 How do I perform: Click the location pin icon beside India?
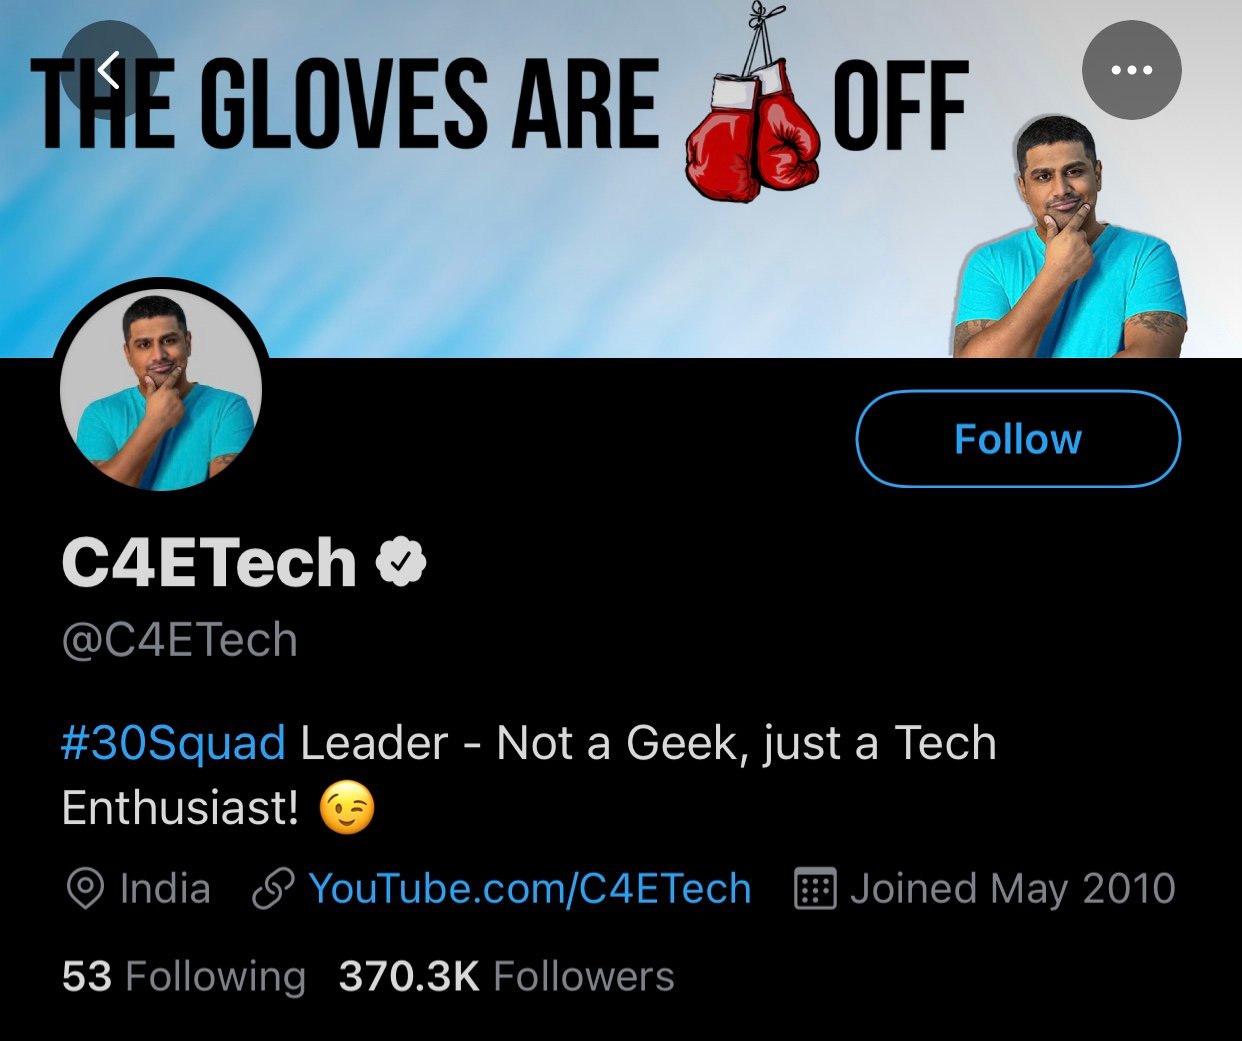tap(86, 888)
